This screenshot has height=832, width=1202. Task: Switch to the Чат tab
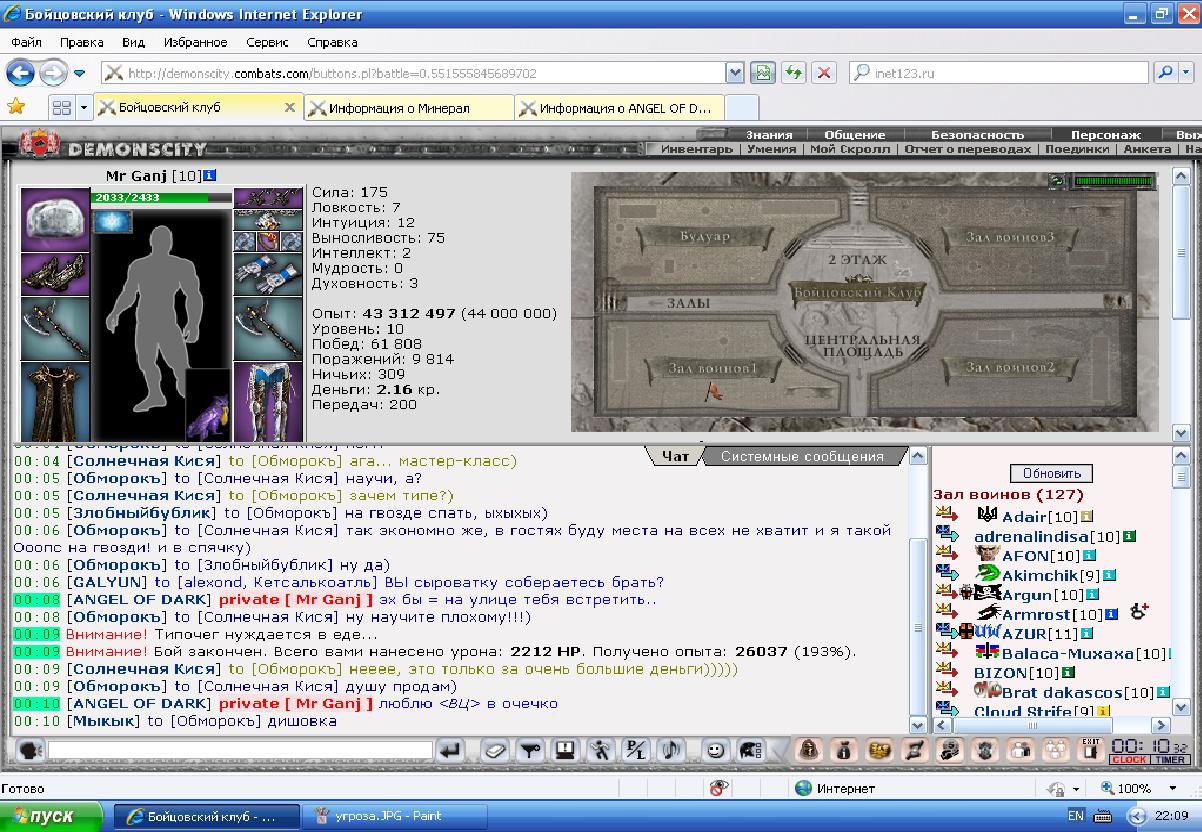[677, 457]
